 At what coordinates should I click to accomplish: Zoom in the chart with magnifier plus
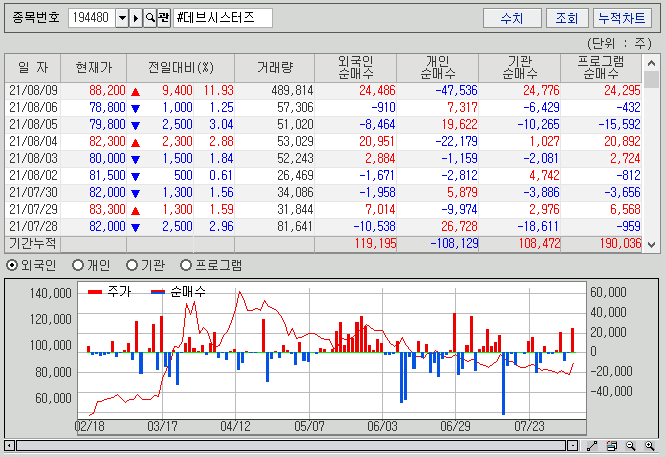click(x=650, y=446)
